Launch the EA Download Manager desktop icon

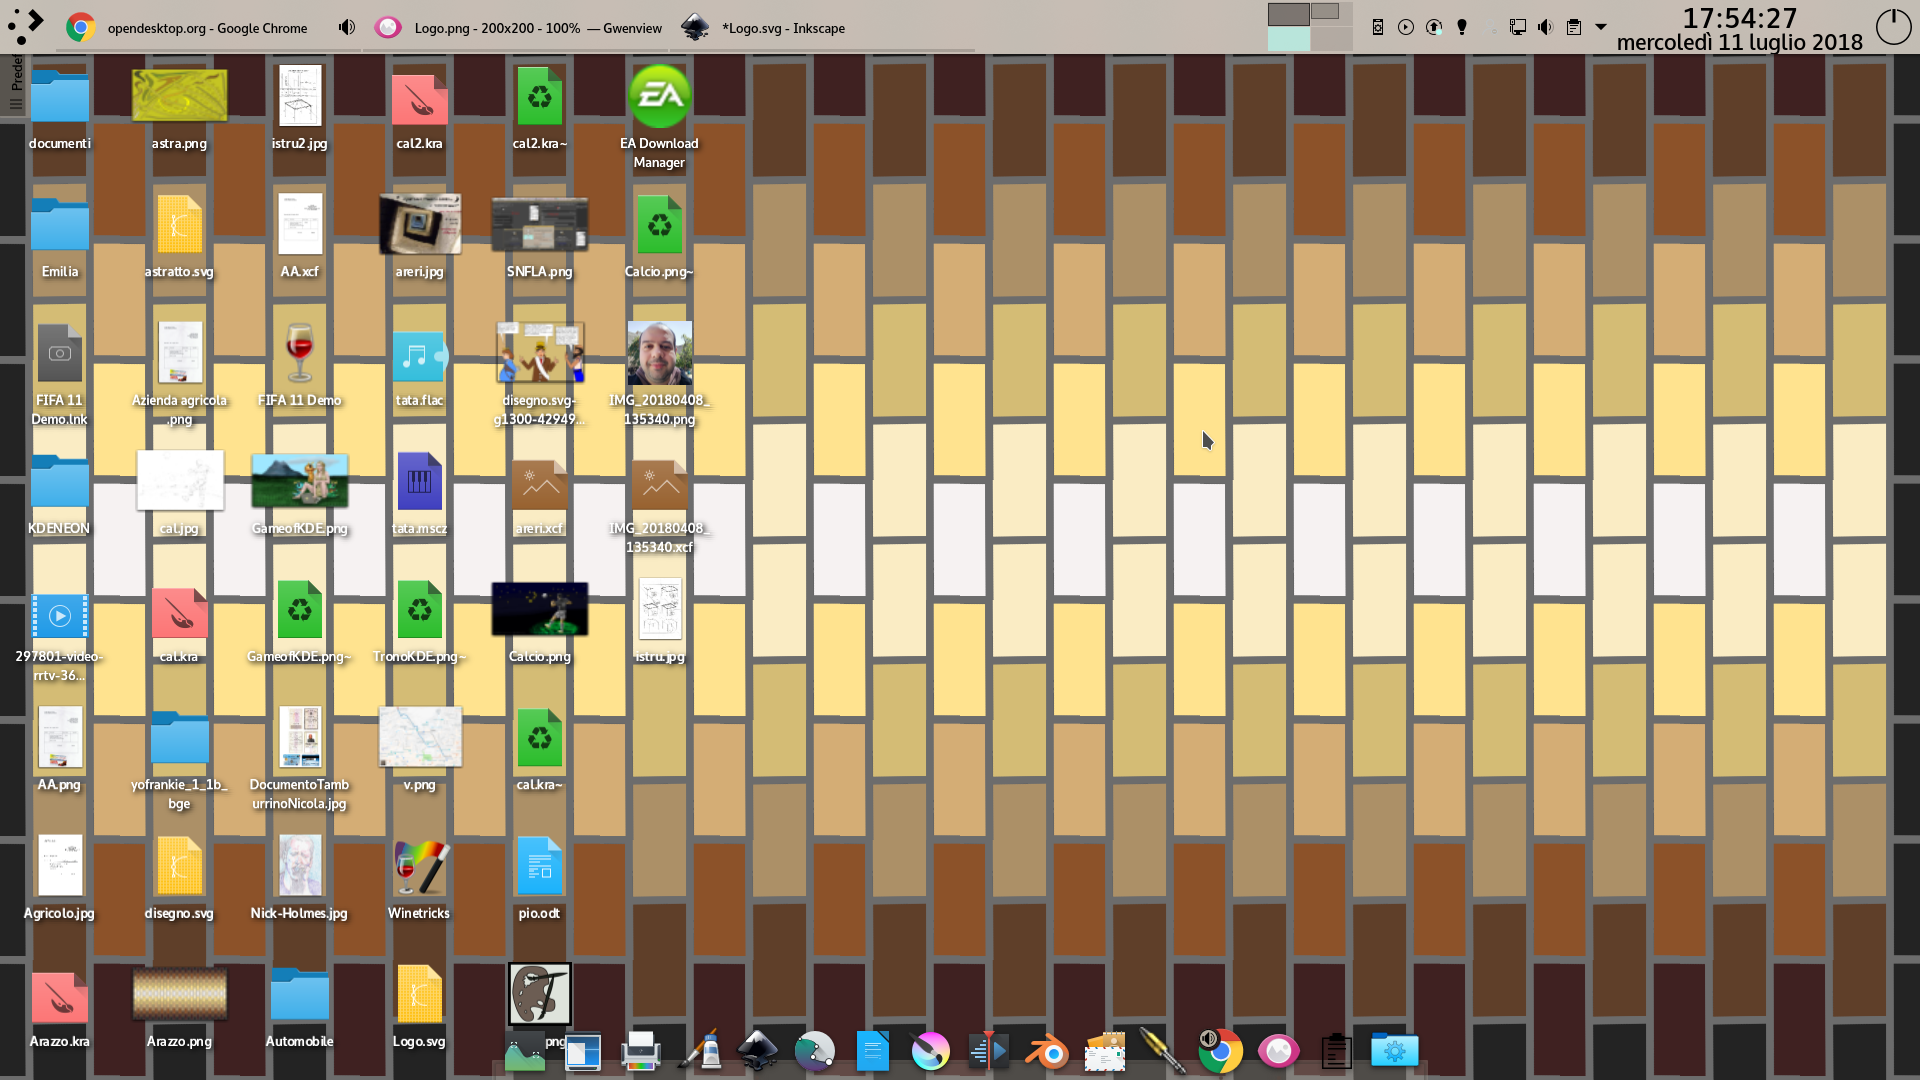pyautogui.click(x=659, y=116)
